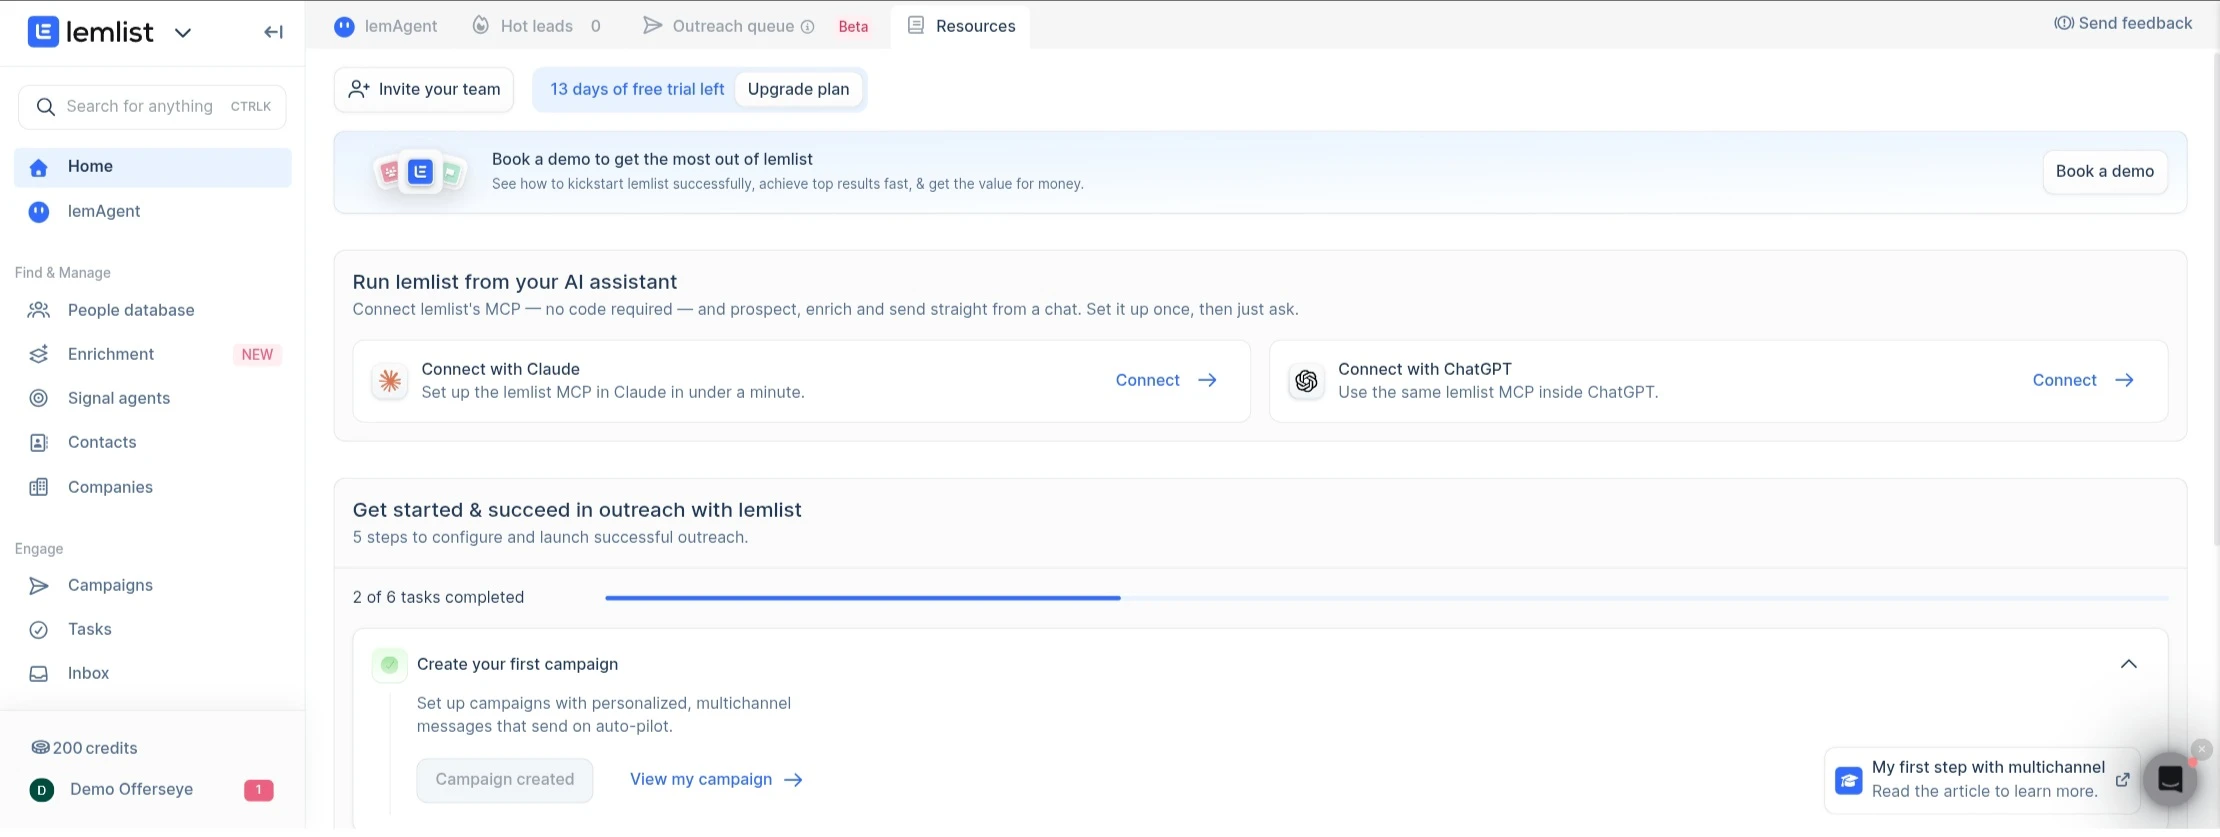
Task: Collapse the sidebar with the arrow icon
Action: point(273,32)
